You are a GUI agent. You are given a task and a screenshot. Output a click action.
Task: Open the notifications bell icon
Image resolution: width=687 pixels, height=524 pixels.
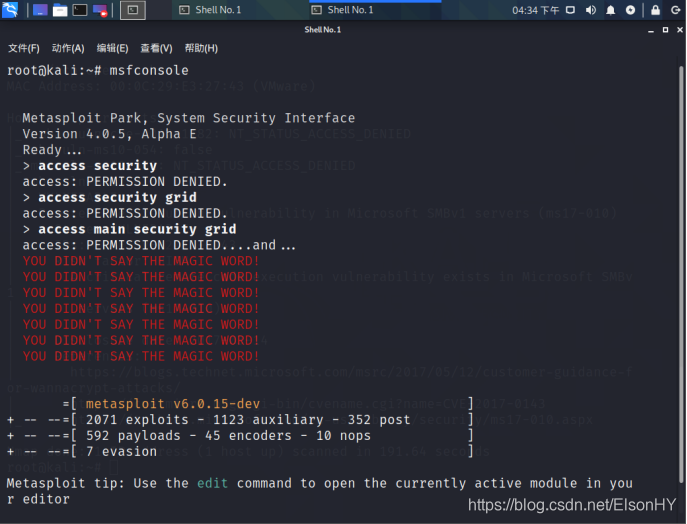click(610, 10)
